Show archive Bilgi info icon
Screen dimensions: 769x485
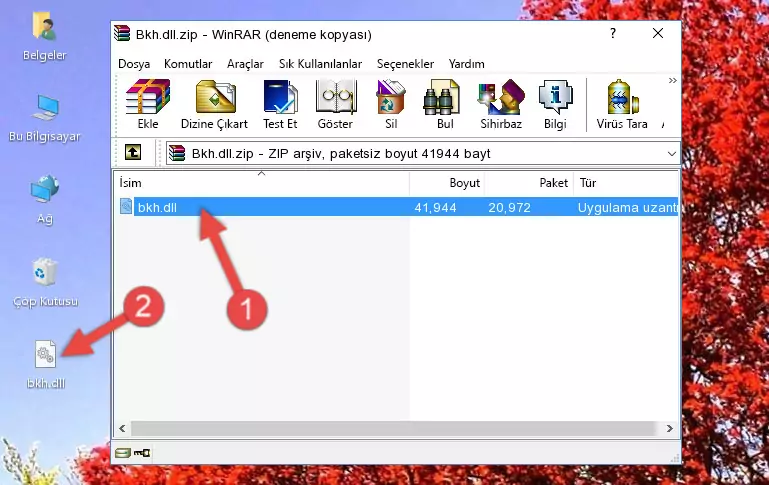556,97
